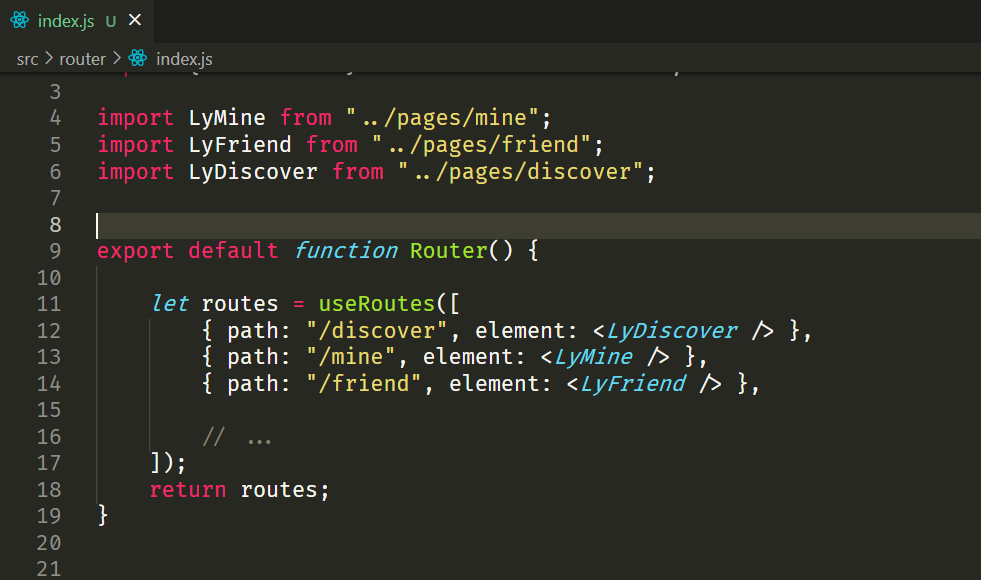The height and width of the screenshot is (580, 981).
Task: Click the 'routes' variable on line 11
Action: (x=240, y=304)
